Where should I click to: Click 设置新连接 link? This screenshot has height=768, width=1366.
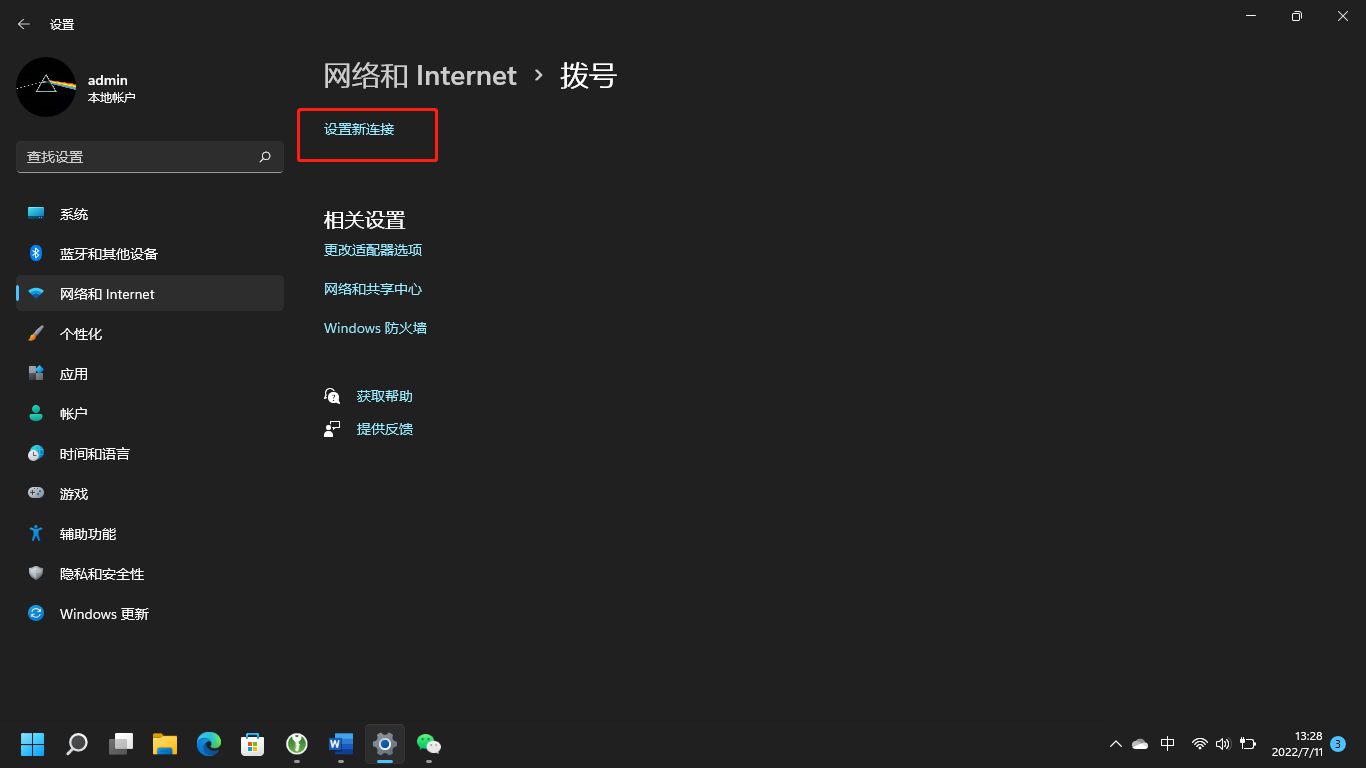(x=359, y=129)
